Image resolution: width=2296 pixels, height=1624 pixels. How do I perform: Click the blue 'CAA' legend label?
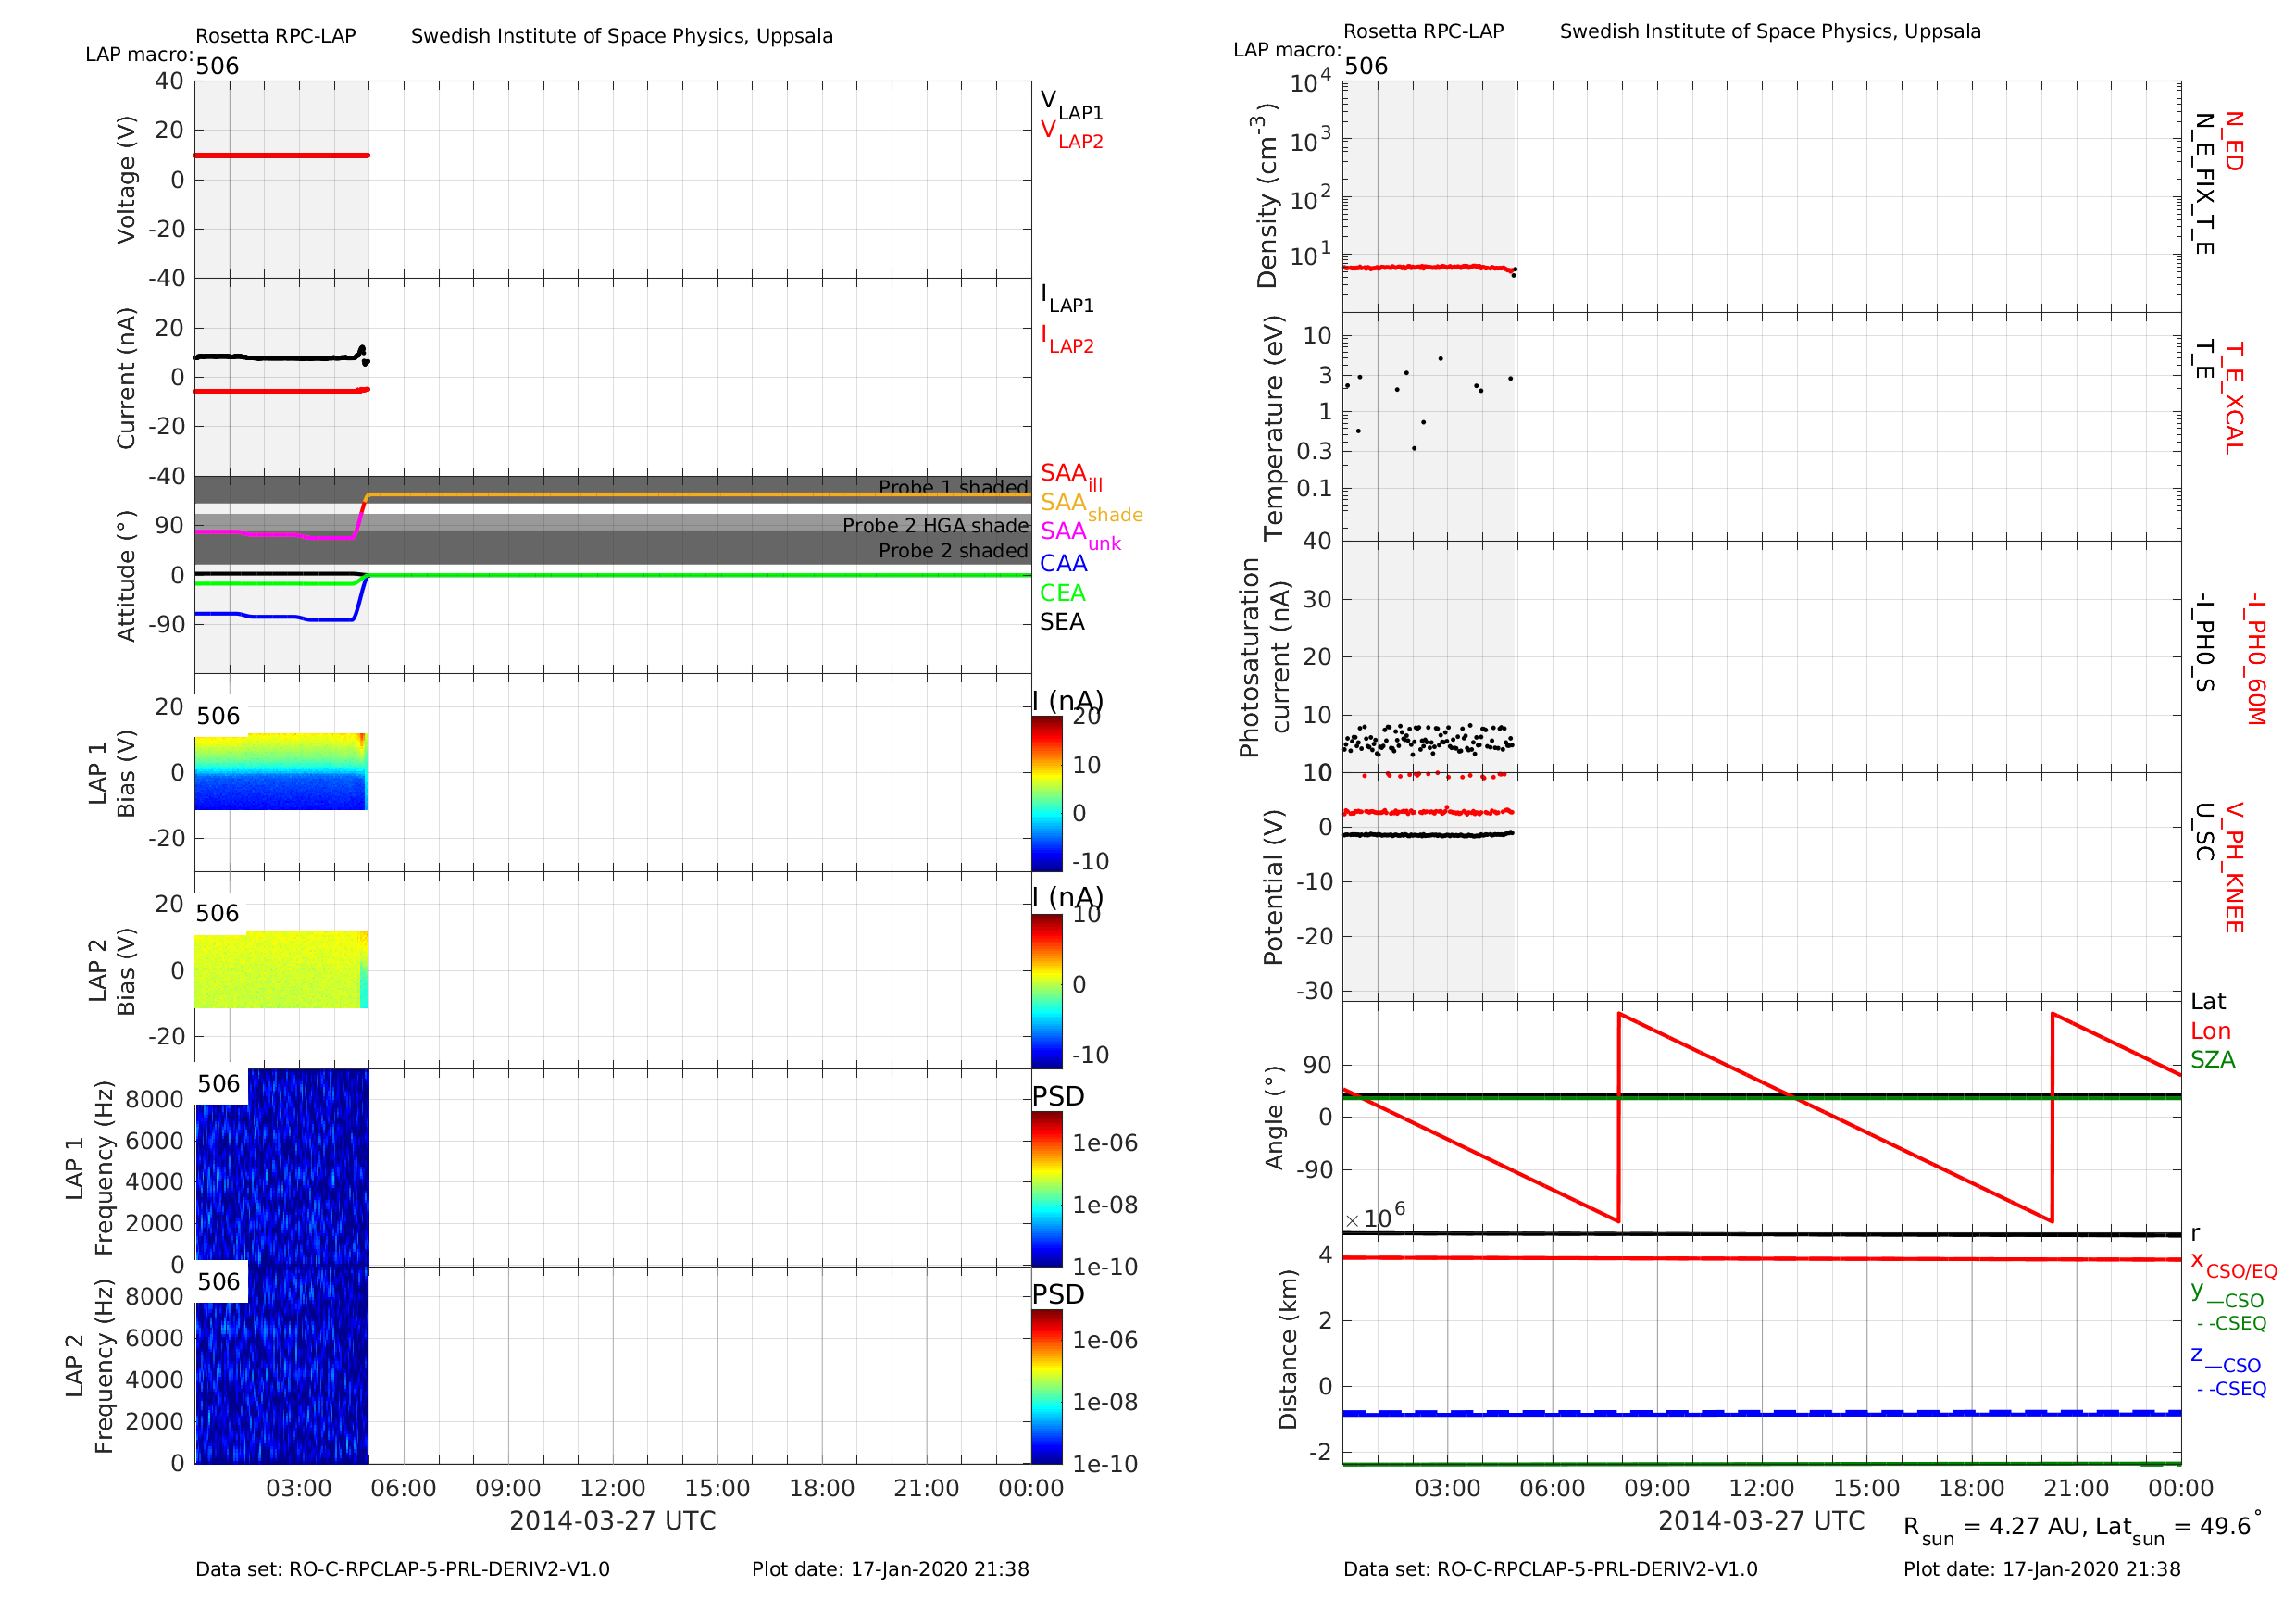click(x=1063, y=564)
